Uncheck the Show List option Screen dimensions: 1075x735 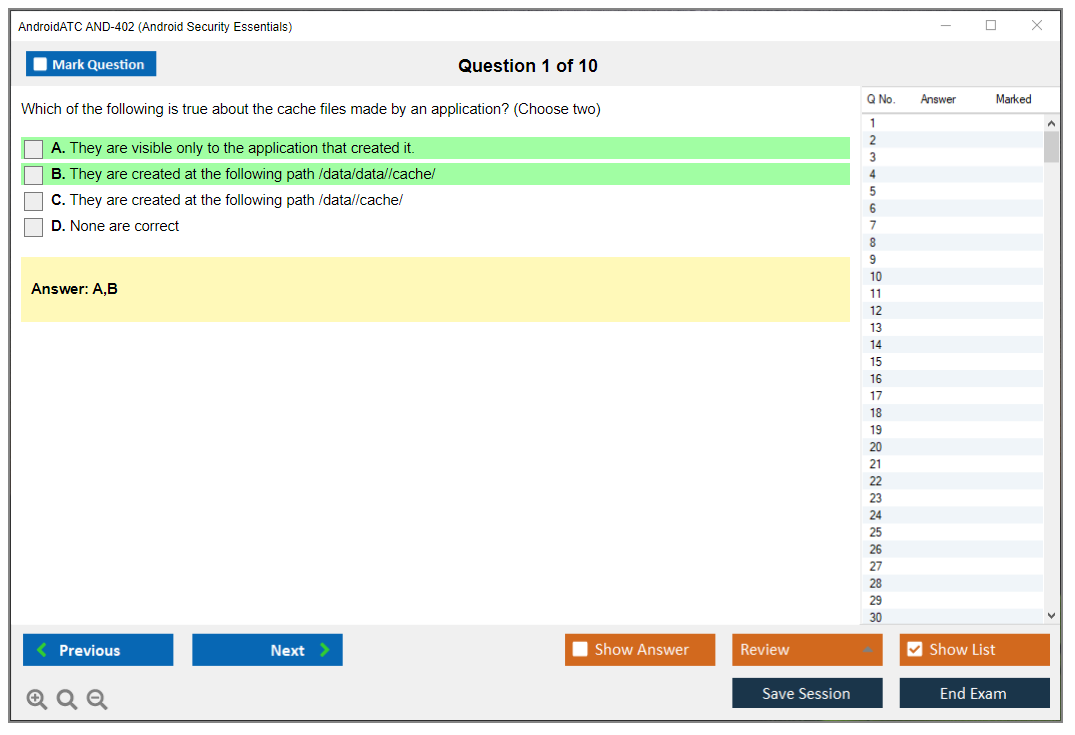click(914, 650)
